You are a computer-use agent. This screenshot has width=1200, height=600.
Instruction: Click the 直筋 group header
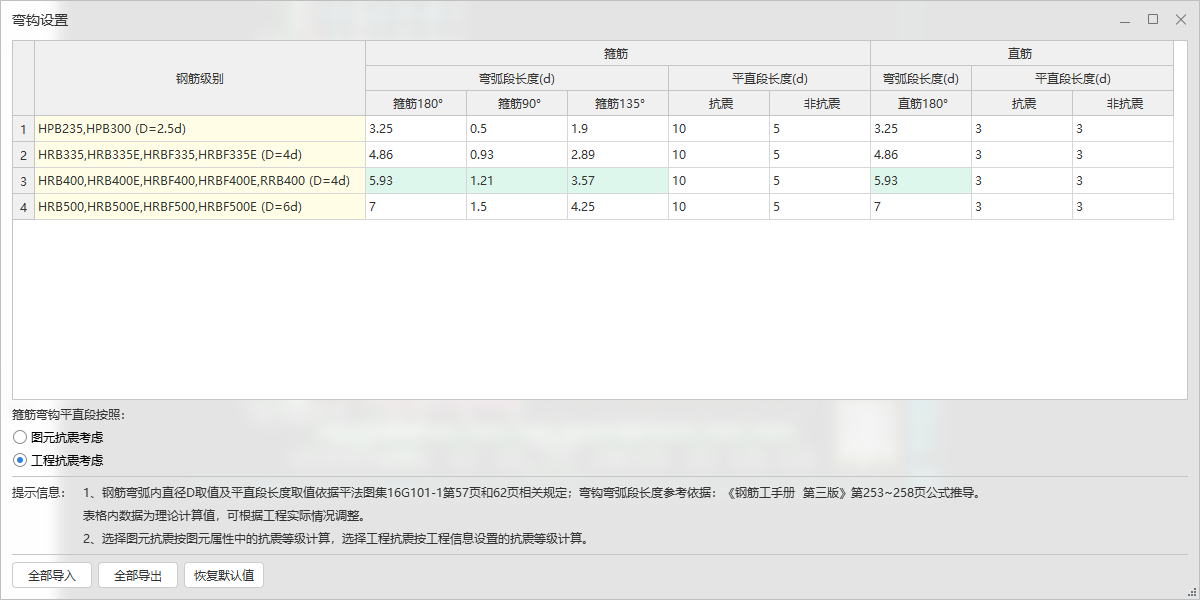pos(1022,53)
